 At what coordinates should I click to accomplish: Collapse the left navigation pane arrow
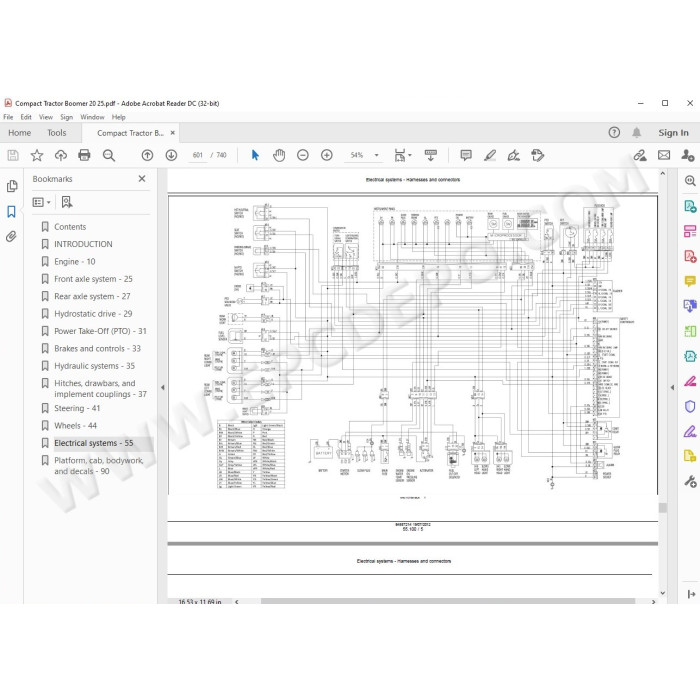(x=162, y=388)
